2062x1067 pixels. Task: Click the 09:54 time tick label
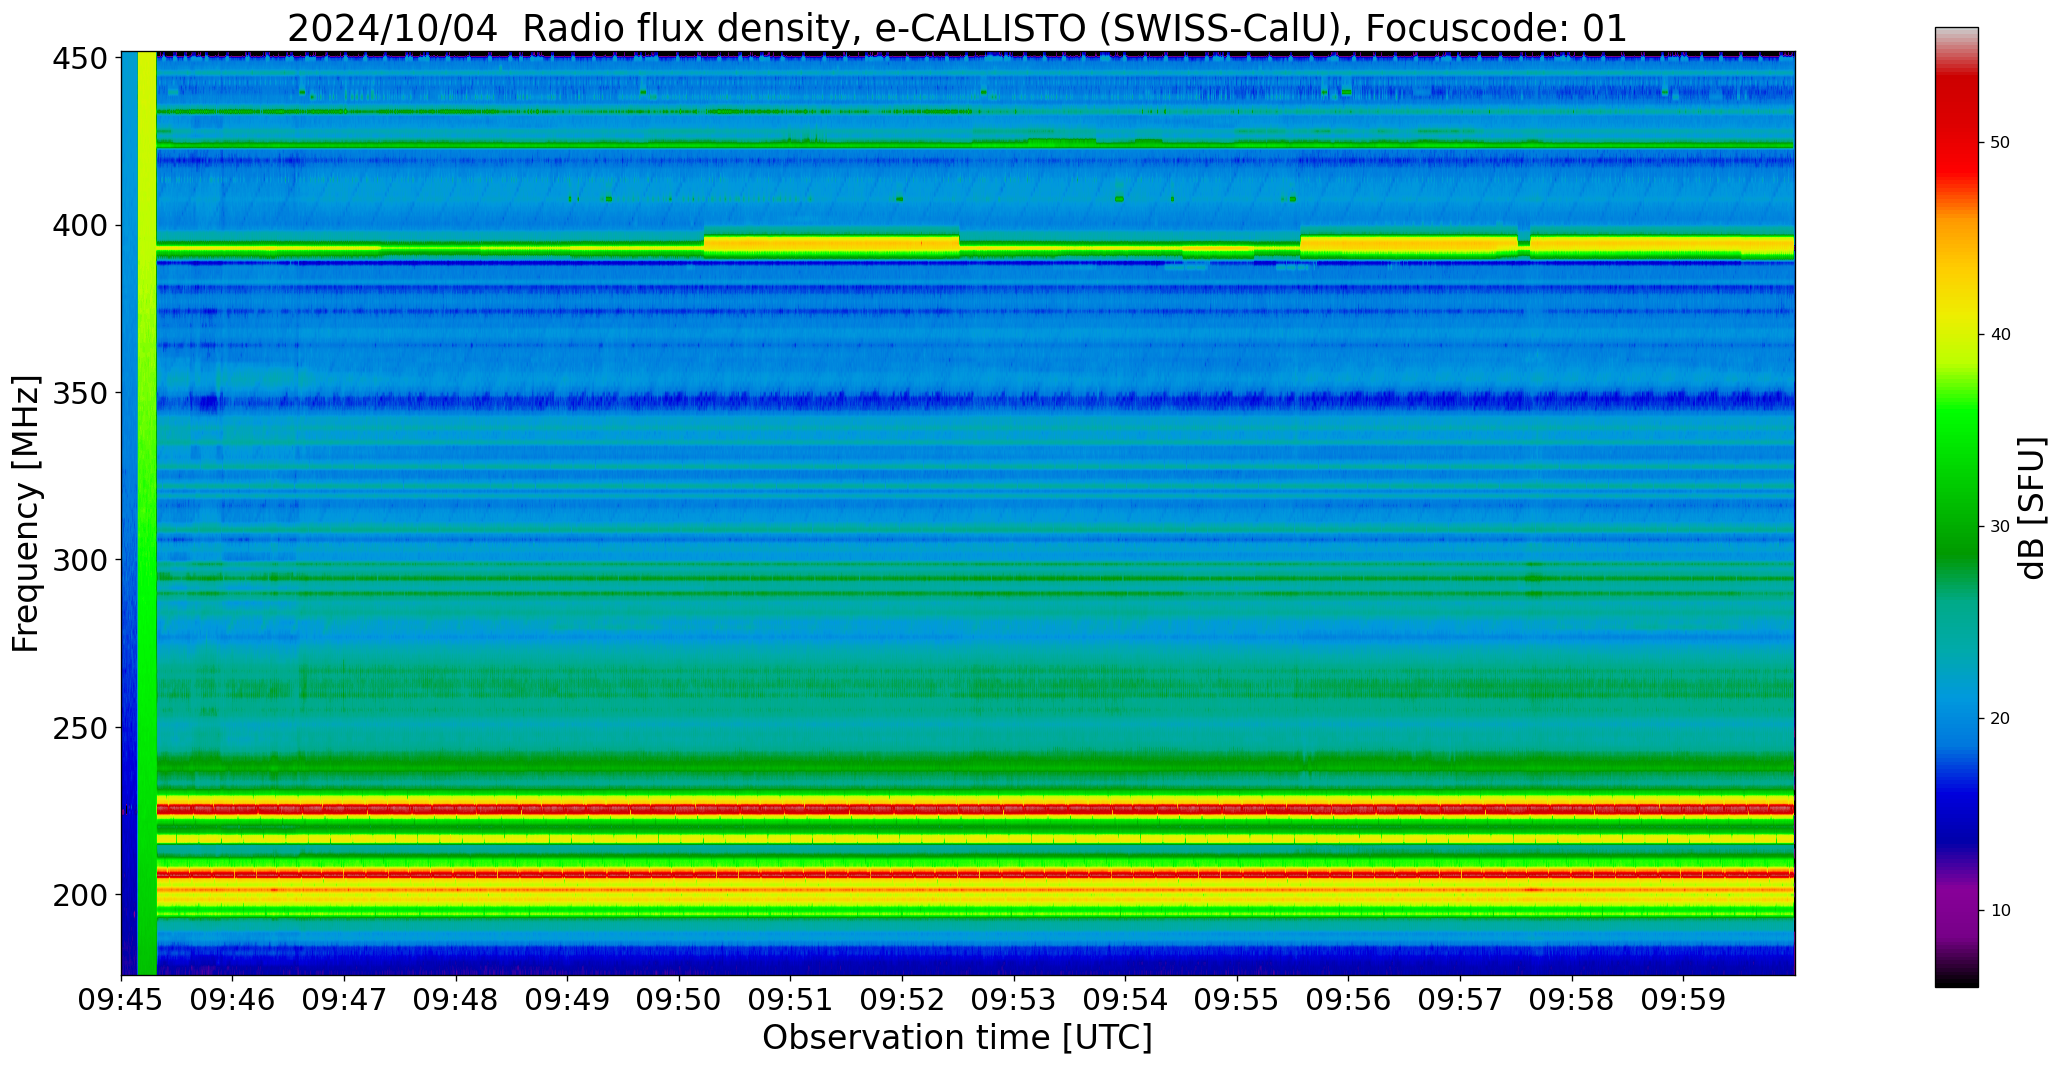pos(1126,1000)
